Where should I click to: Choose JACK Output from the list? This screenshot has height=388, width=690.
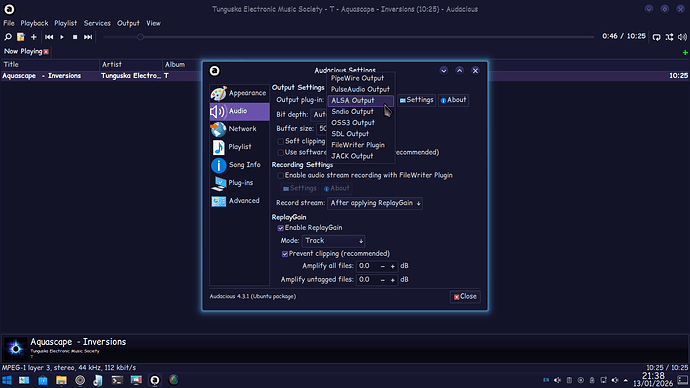click(x=361, y=156)
